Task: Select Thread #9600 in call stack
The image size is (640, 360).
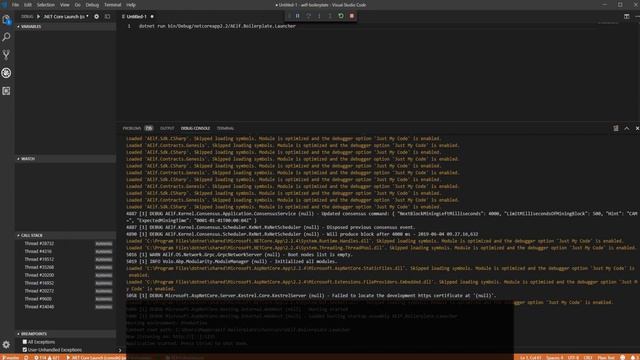Action: coord(38,299)
